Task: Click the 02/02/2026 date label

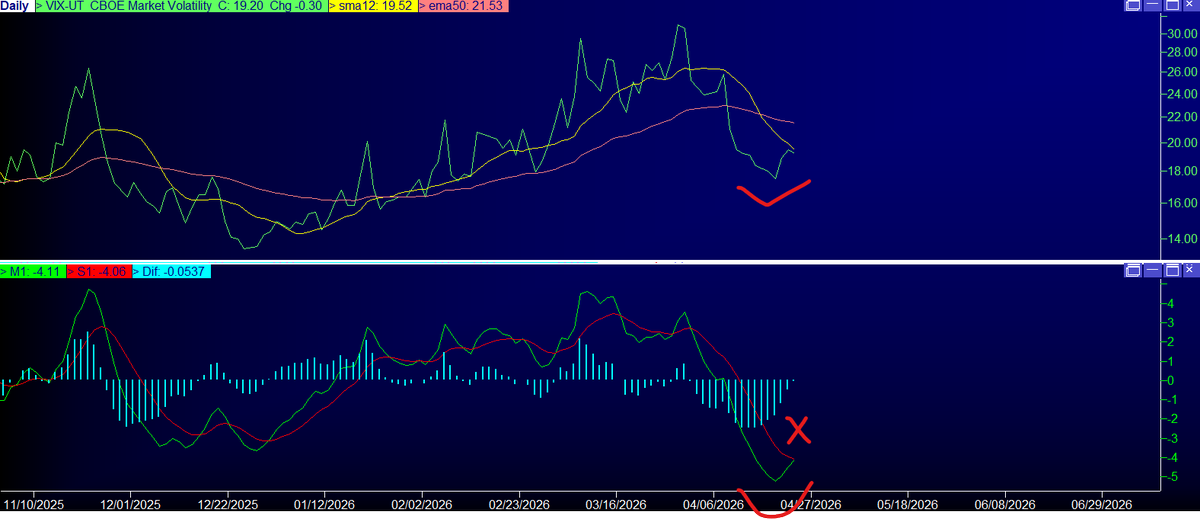Action: tap(422, 506)
